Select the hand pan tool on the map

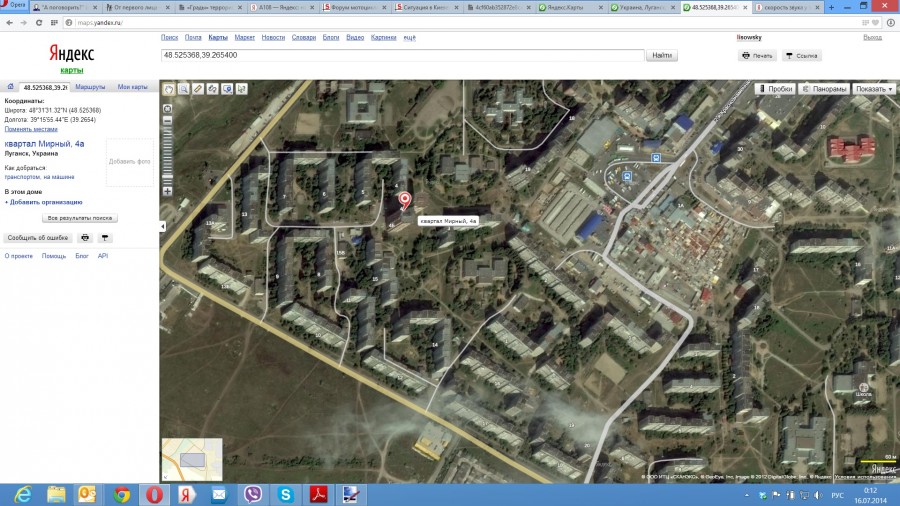coord(169,89)
